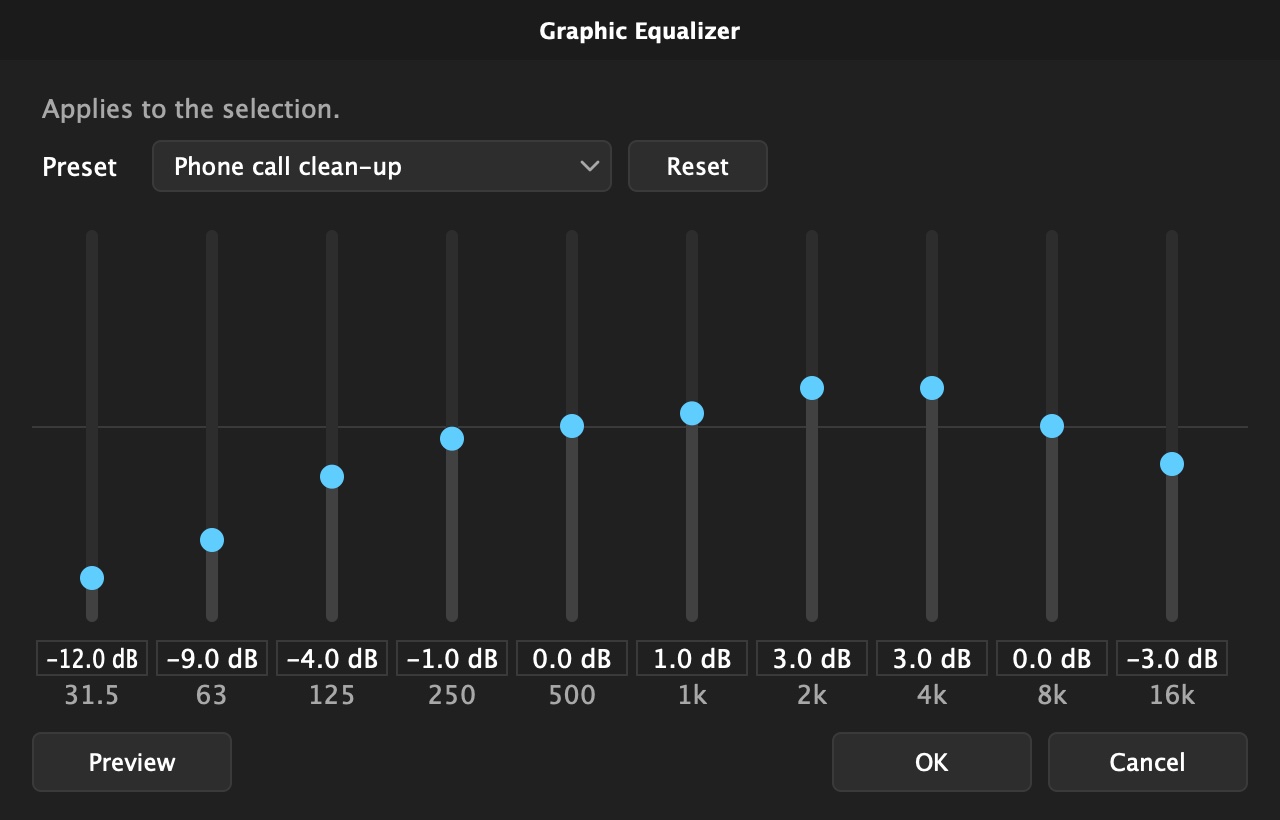Click the 2k band slider handle

[x=812, y=388]
